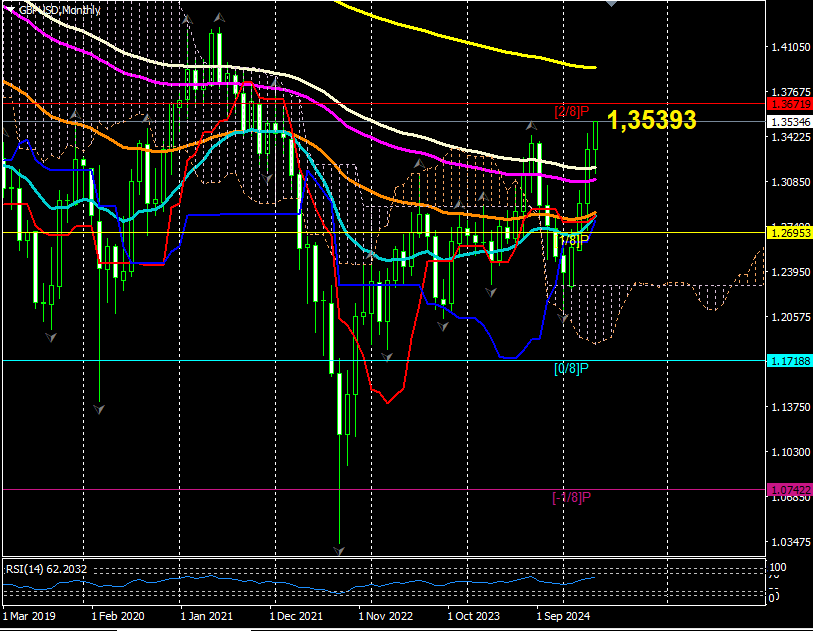The image size is (813, 631).
Task: Click the down fractal arrow below the lowest candle wick
Action: 339,551
